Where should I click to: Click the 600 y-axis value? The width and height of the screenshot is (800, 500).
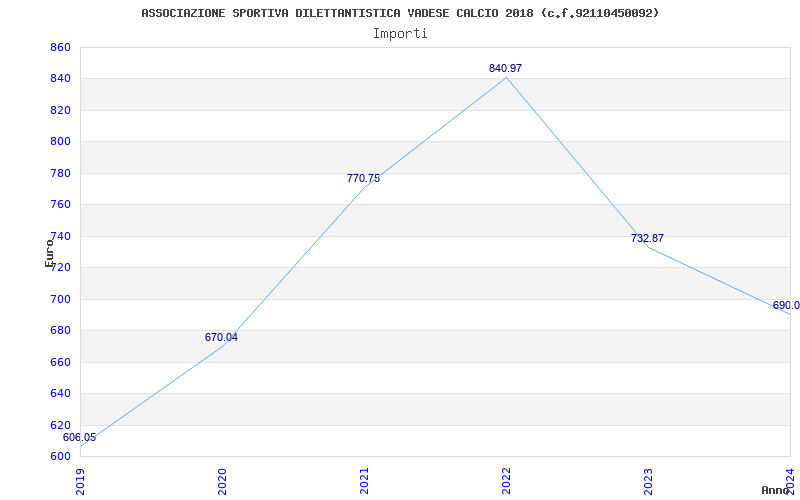(60, 457)
